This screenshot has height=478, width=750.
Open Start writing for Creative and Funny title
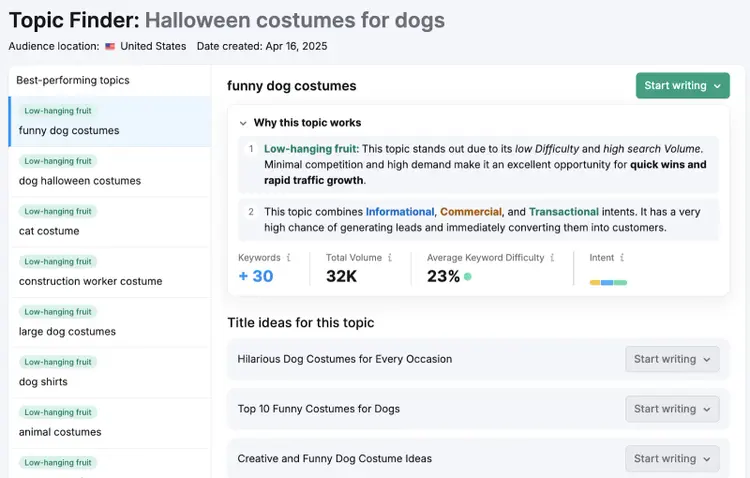point(672,458)
